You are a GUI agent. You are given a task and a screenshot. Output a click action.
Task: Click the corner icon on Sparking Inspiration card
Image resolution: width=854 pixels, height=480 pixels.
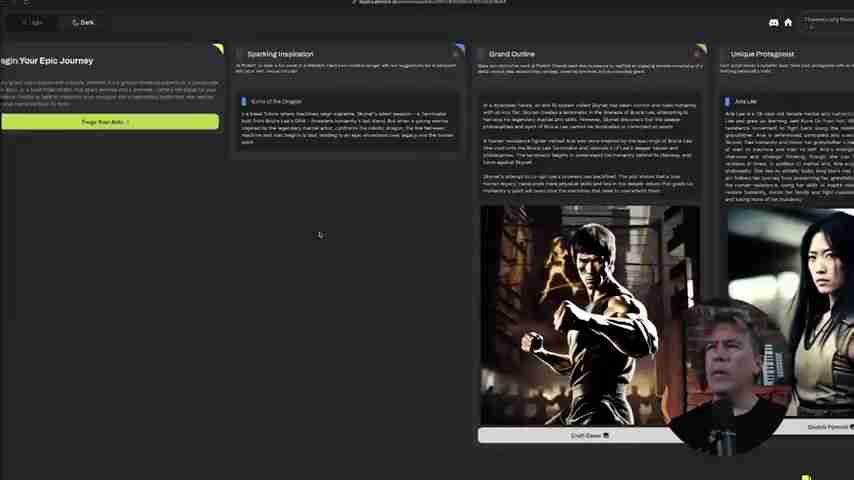click(460, 49)
